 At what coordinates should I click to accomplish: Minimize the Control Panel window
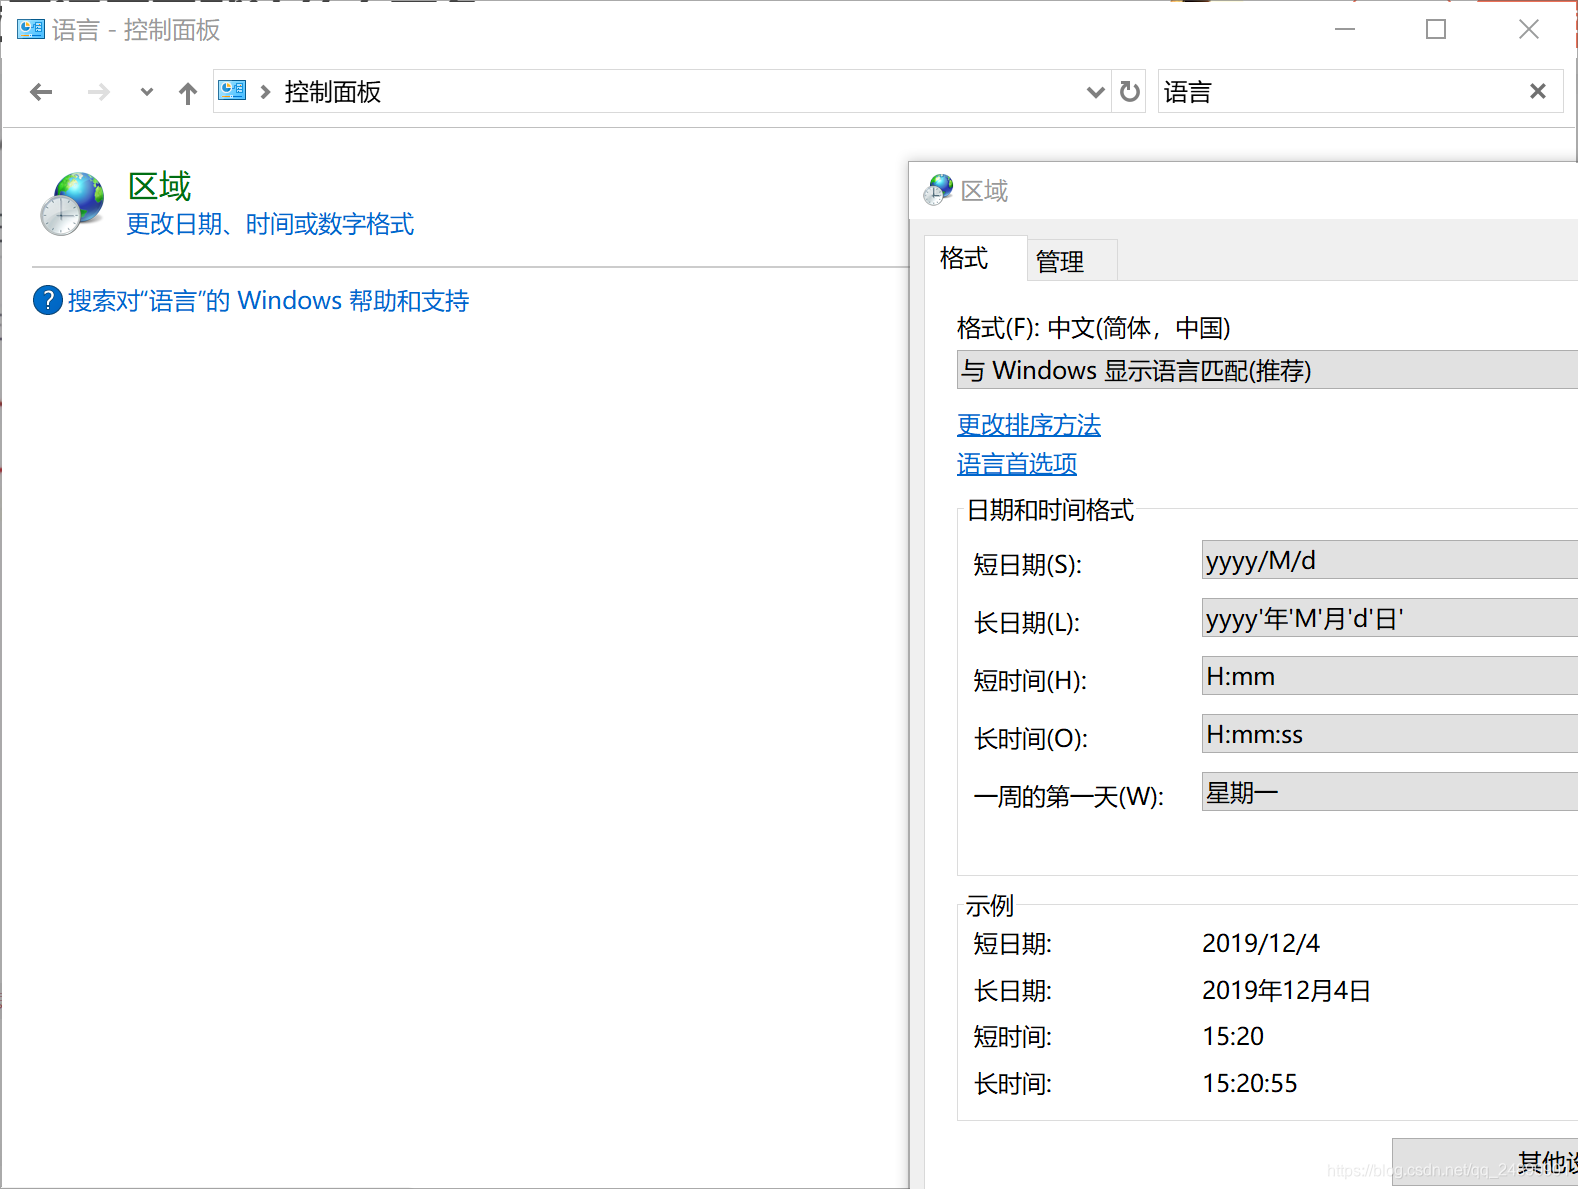(1345, 29)
